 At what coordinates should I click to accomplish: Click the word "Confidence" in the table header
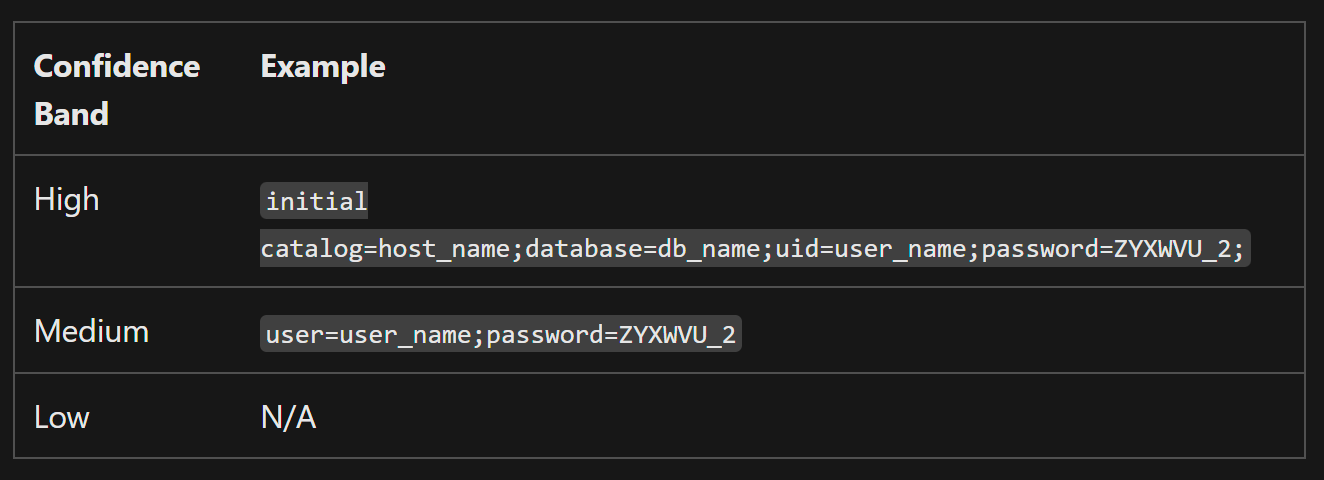117,67
